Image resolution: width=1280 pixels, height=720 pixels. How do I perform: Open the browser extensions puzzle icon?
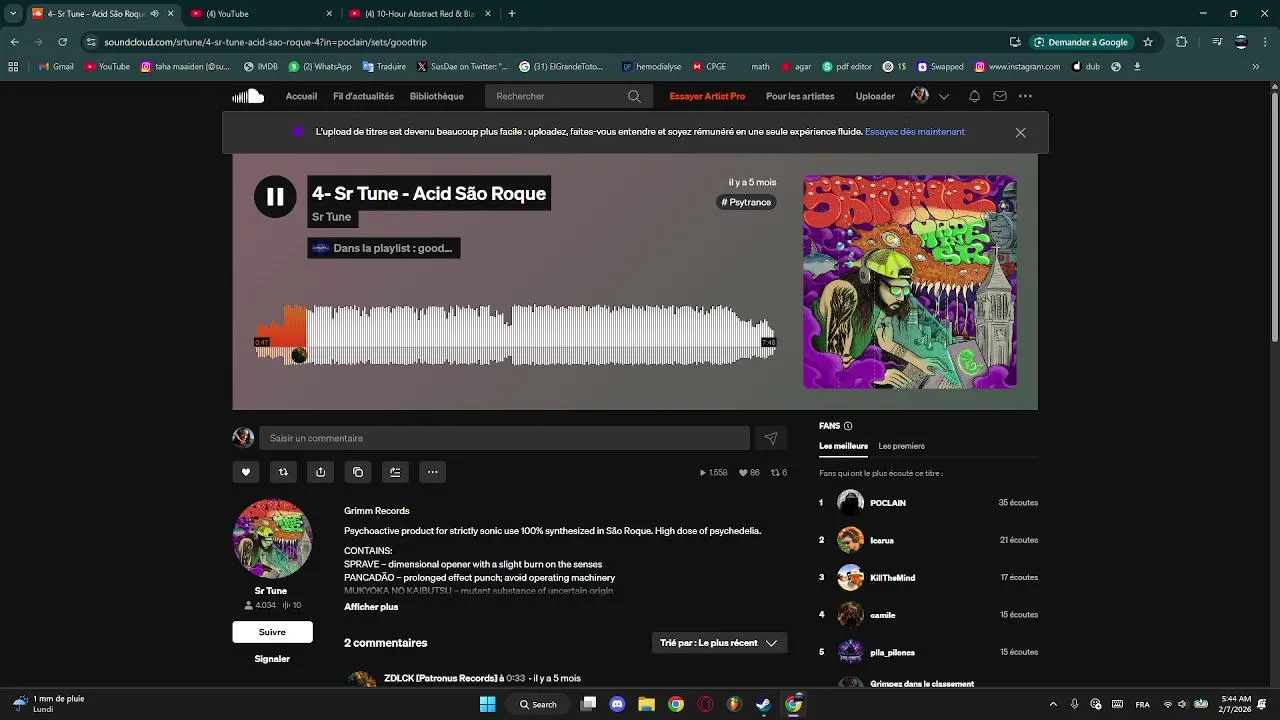[x=1182, y=42]
